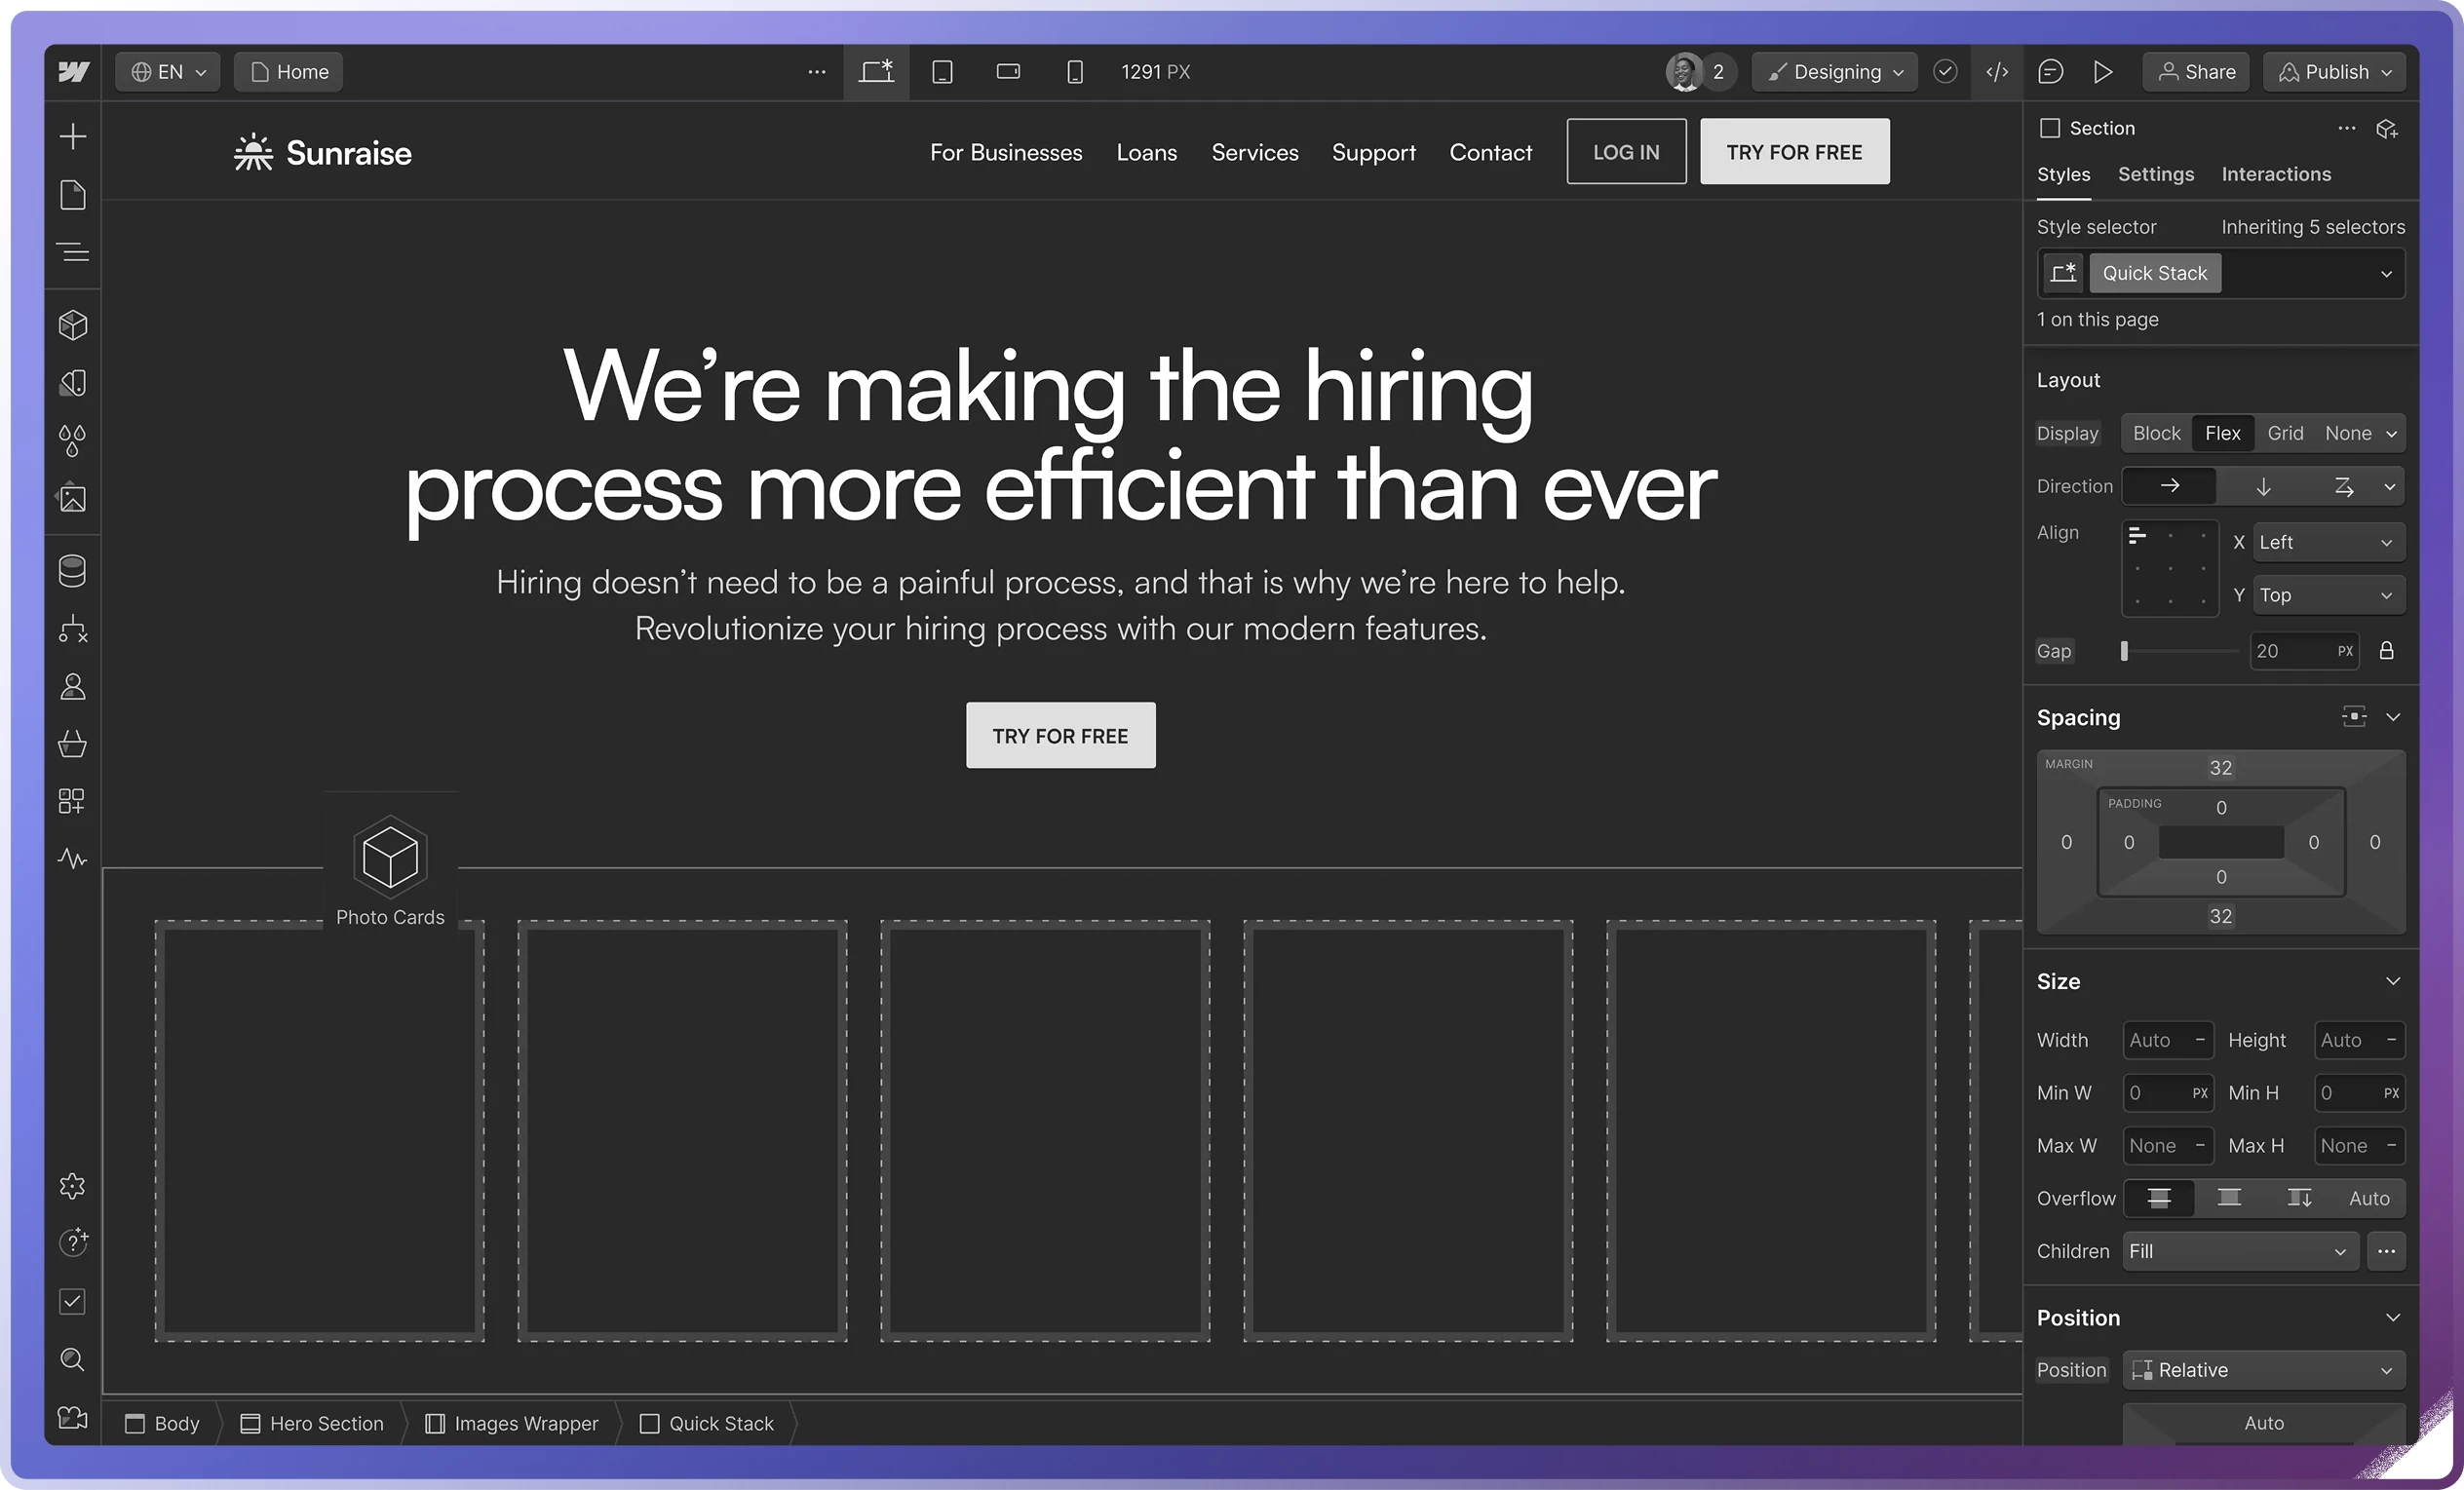Set flex direction to vertical arrow
Screen dimensions: 2464x1490
pyautogui.click(x=2263, y=486)
